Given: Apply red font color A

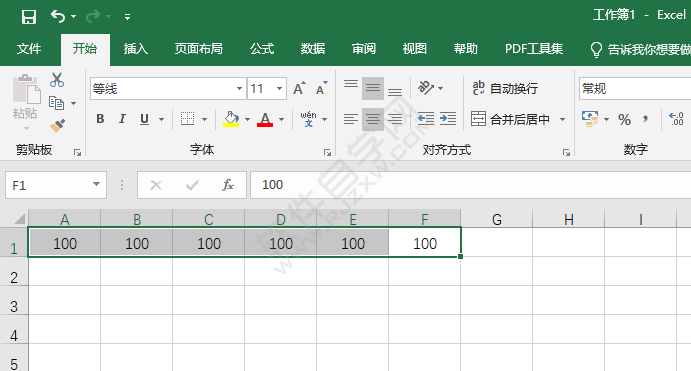Looking at the screenshot, I should pos(265,119).
